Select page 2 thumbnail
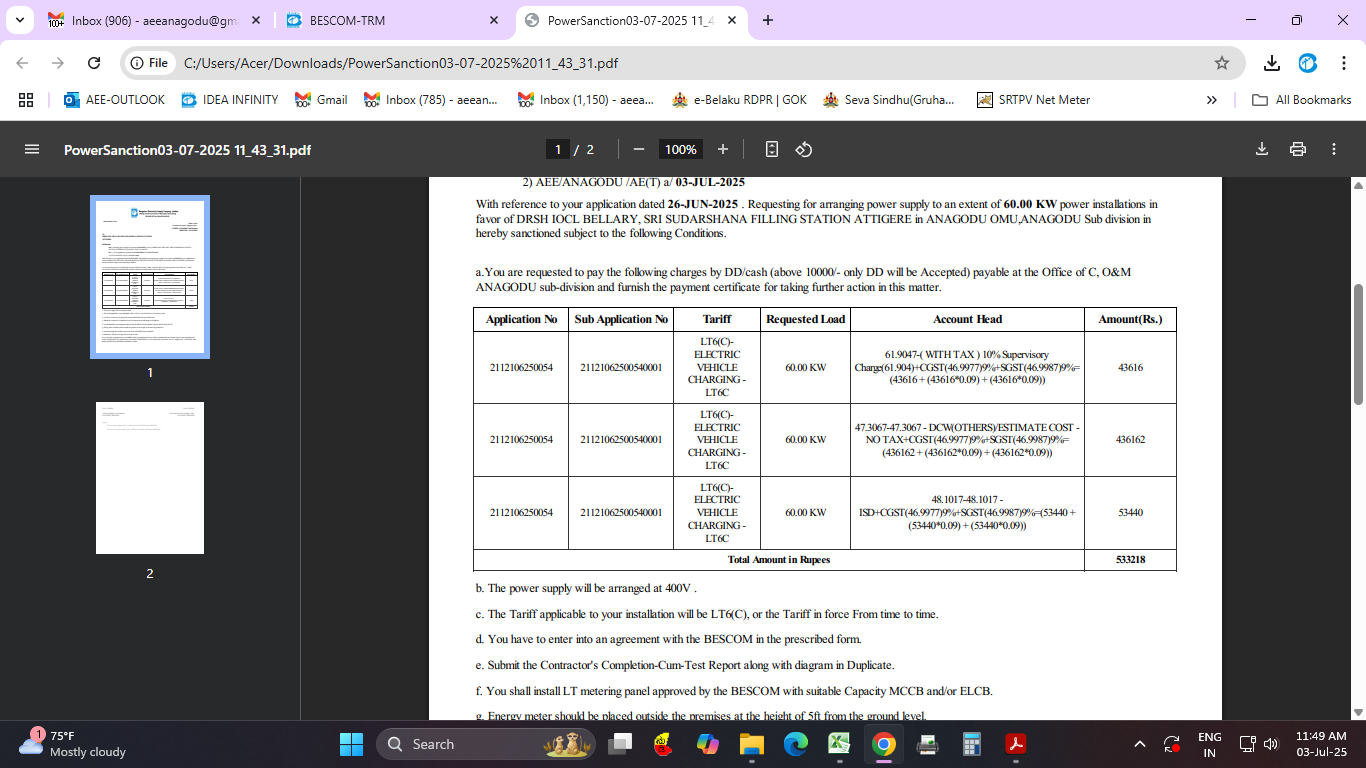The width and height of the screenshot is (1366, 768). click(x=150, y=478)
